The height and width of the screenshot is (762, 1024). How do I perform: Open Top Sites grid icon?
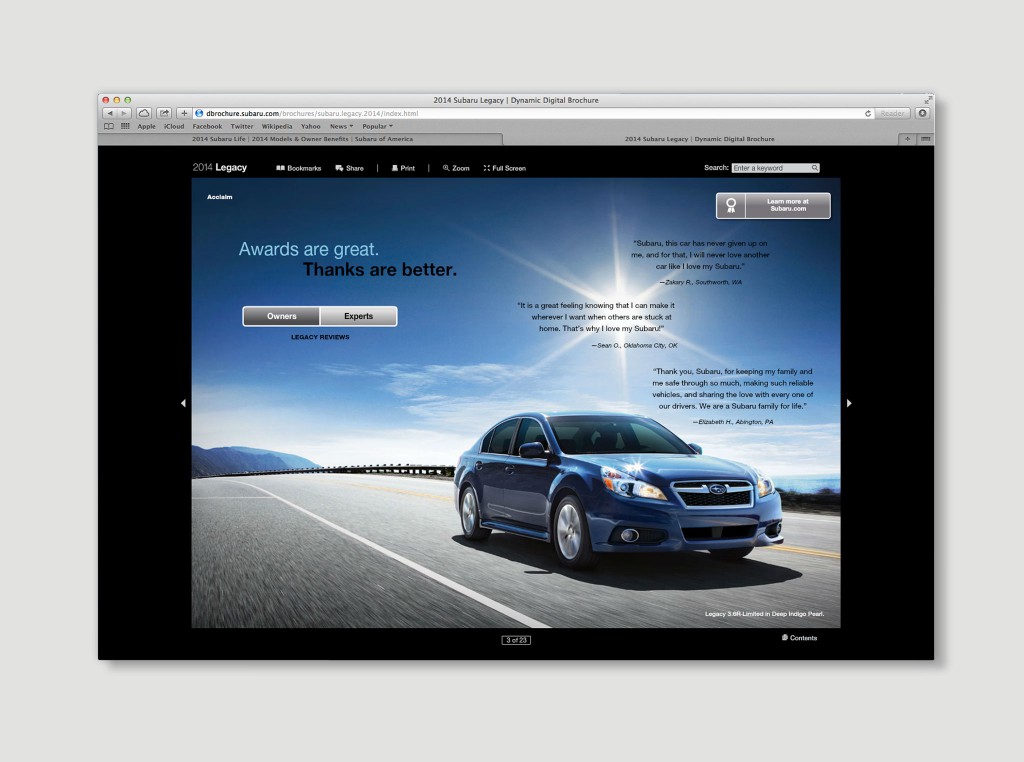[125, 127]
